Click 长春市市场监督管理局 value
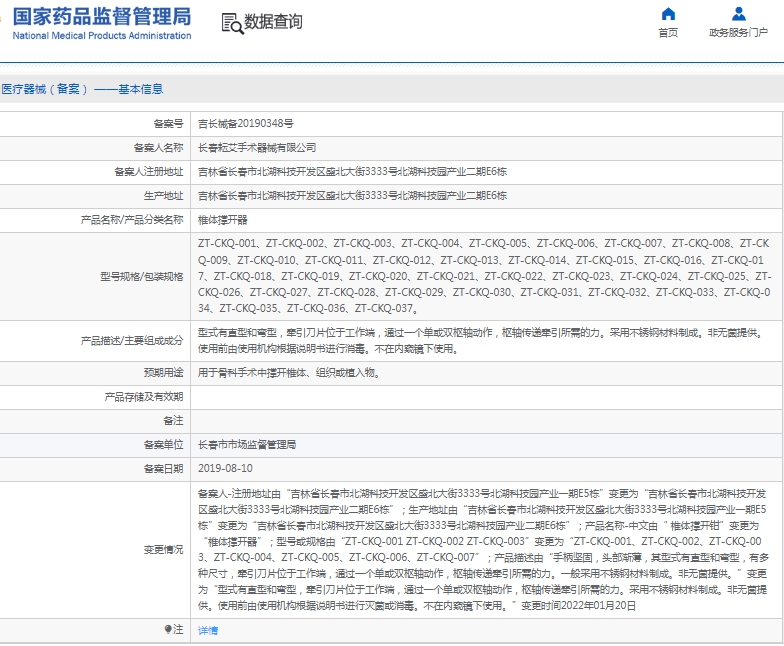Screen dimensions: 784x646 click(247, 444)
